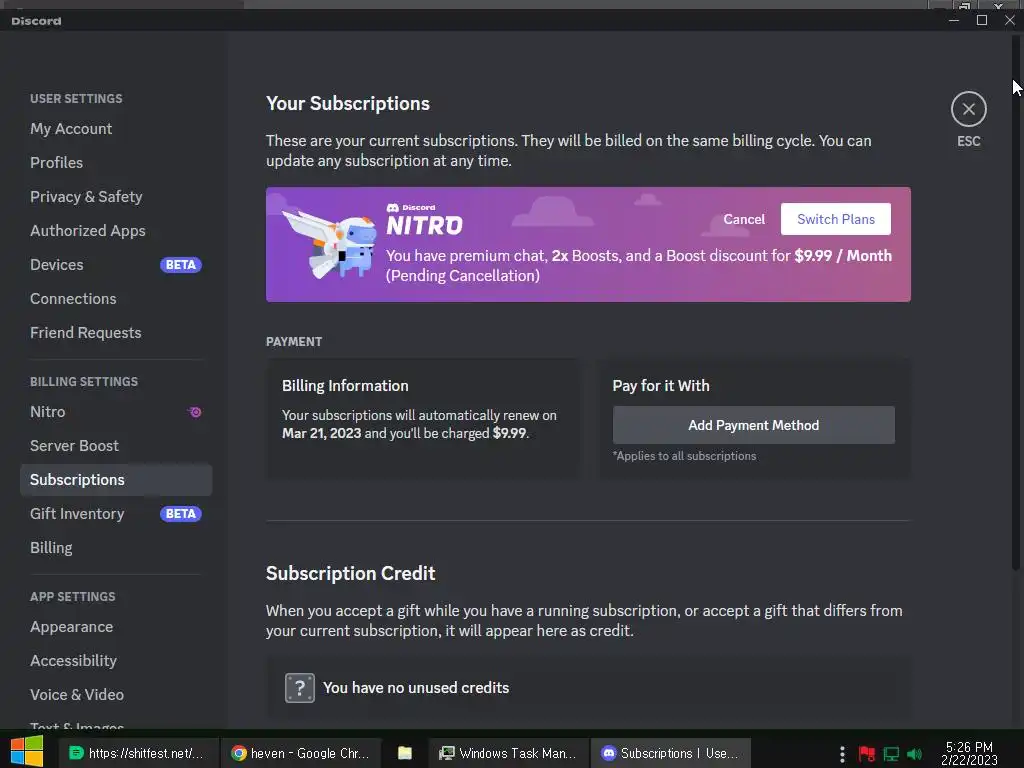
Task: Open the Windows Start menu
Action: (27, 751)
